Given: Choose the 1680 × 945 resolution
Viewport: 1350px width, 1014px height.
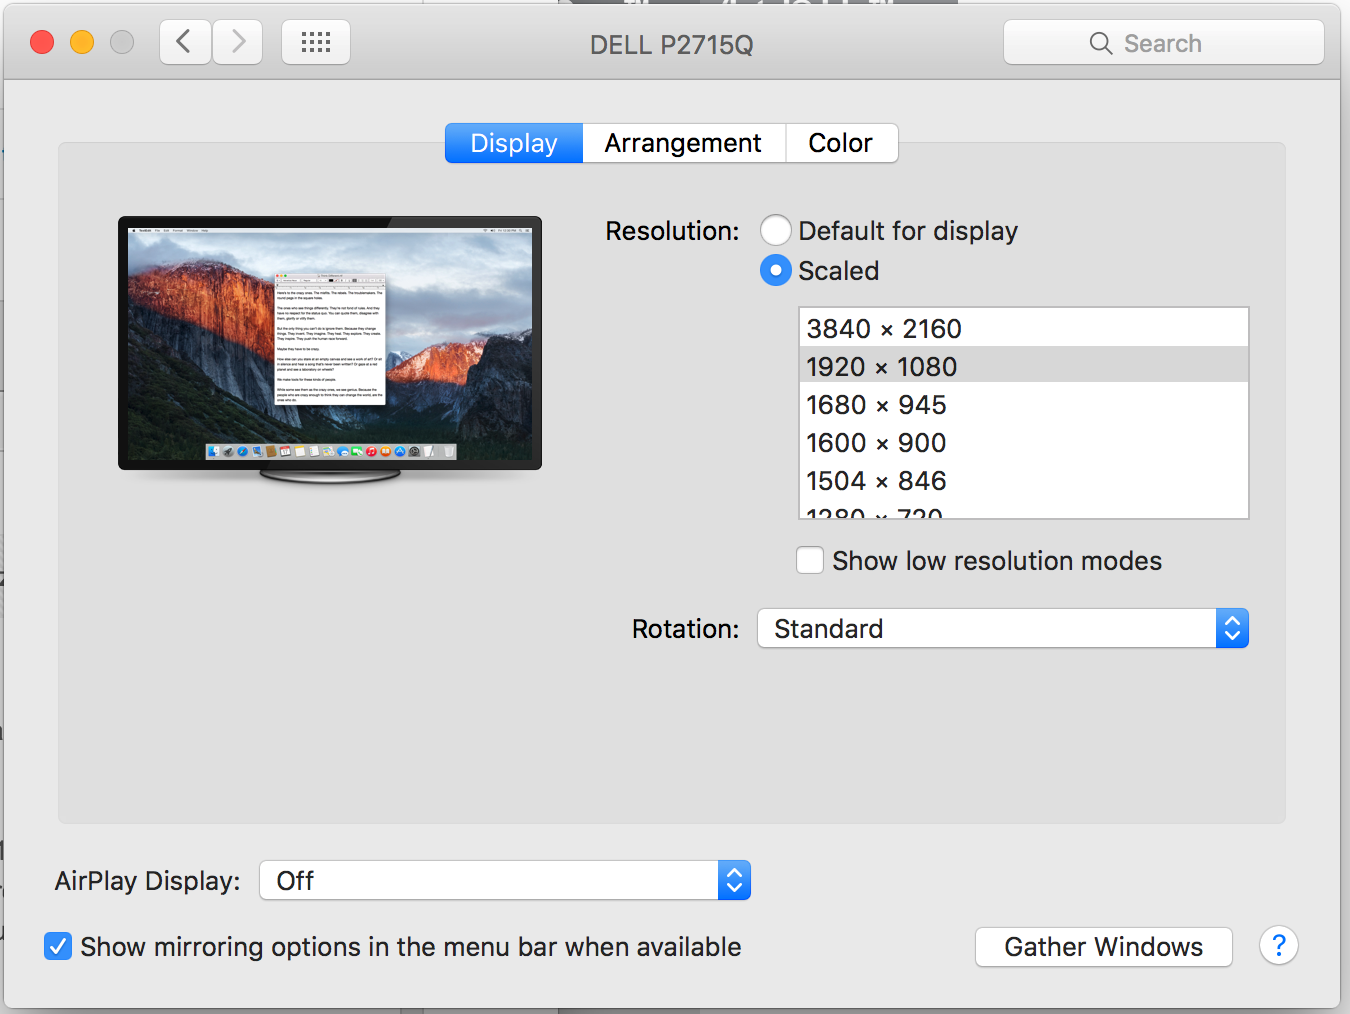Looking at the screenshot, I should (1024, 405).
